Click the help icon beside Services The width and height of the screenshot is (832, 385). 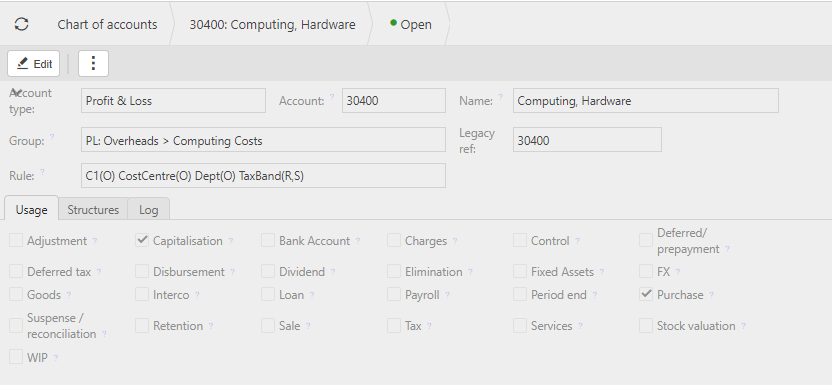580,326
